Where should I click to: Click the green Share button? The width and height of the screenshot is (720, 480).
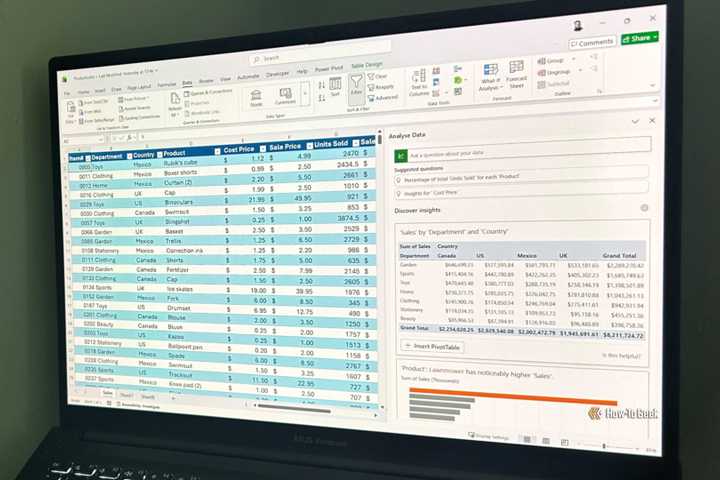(x=640, y=38)
